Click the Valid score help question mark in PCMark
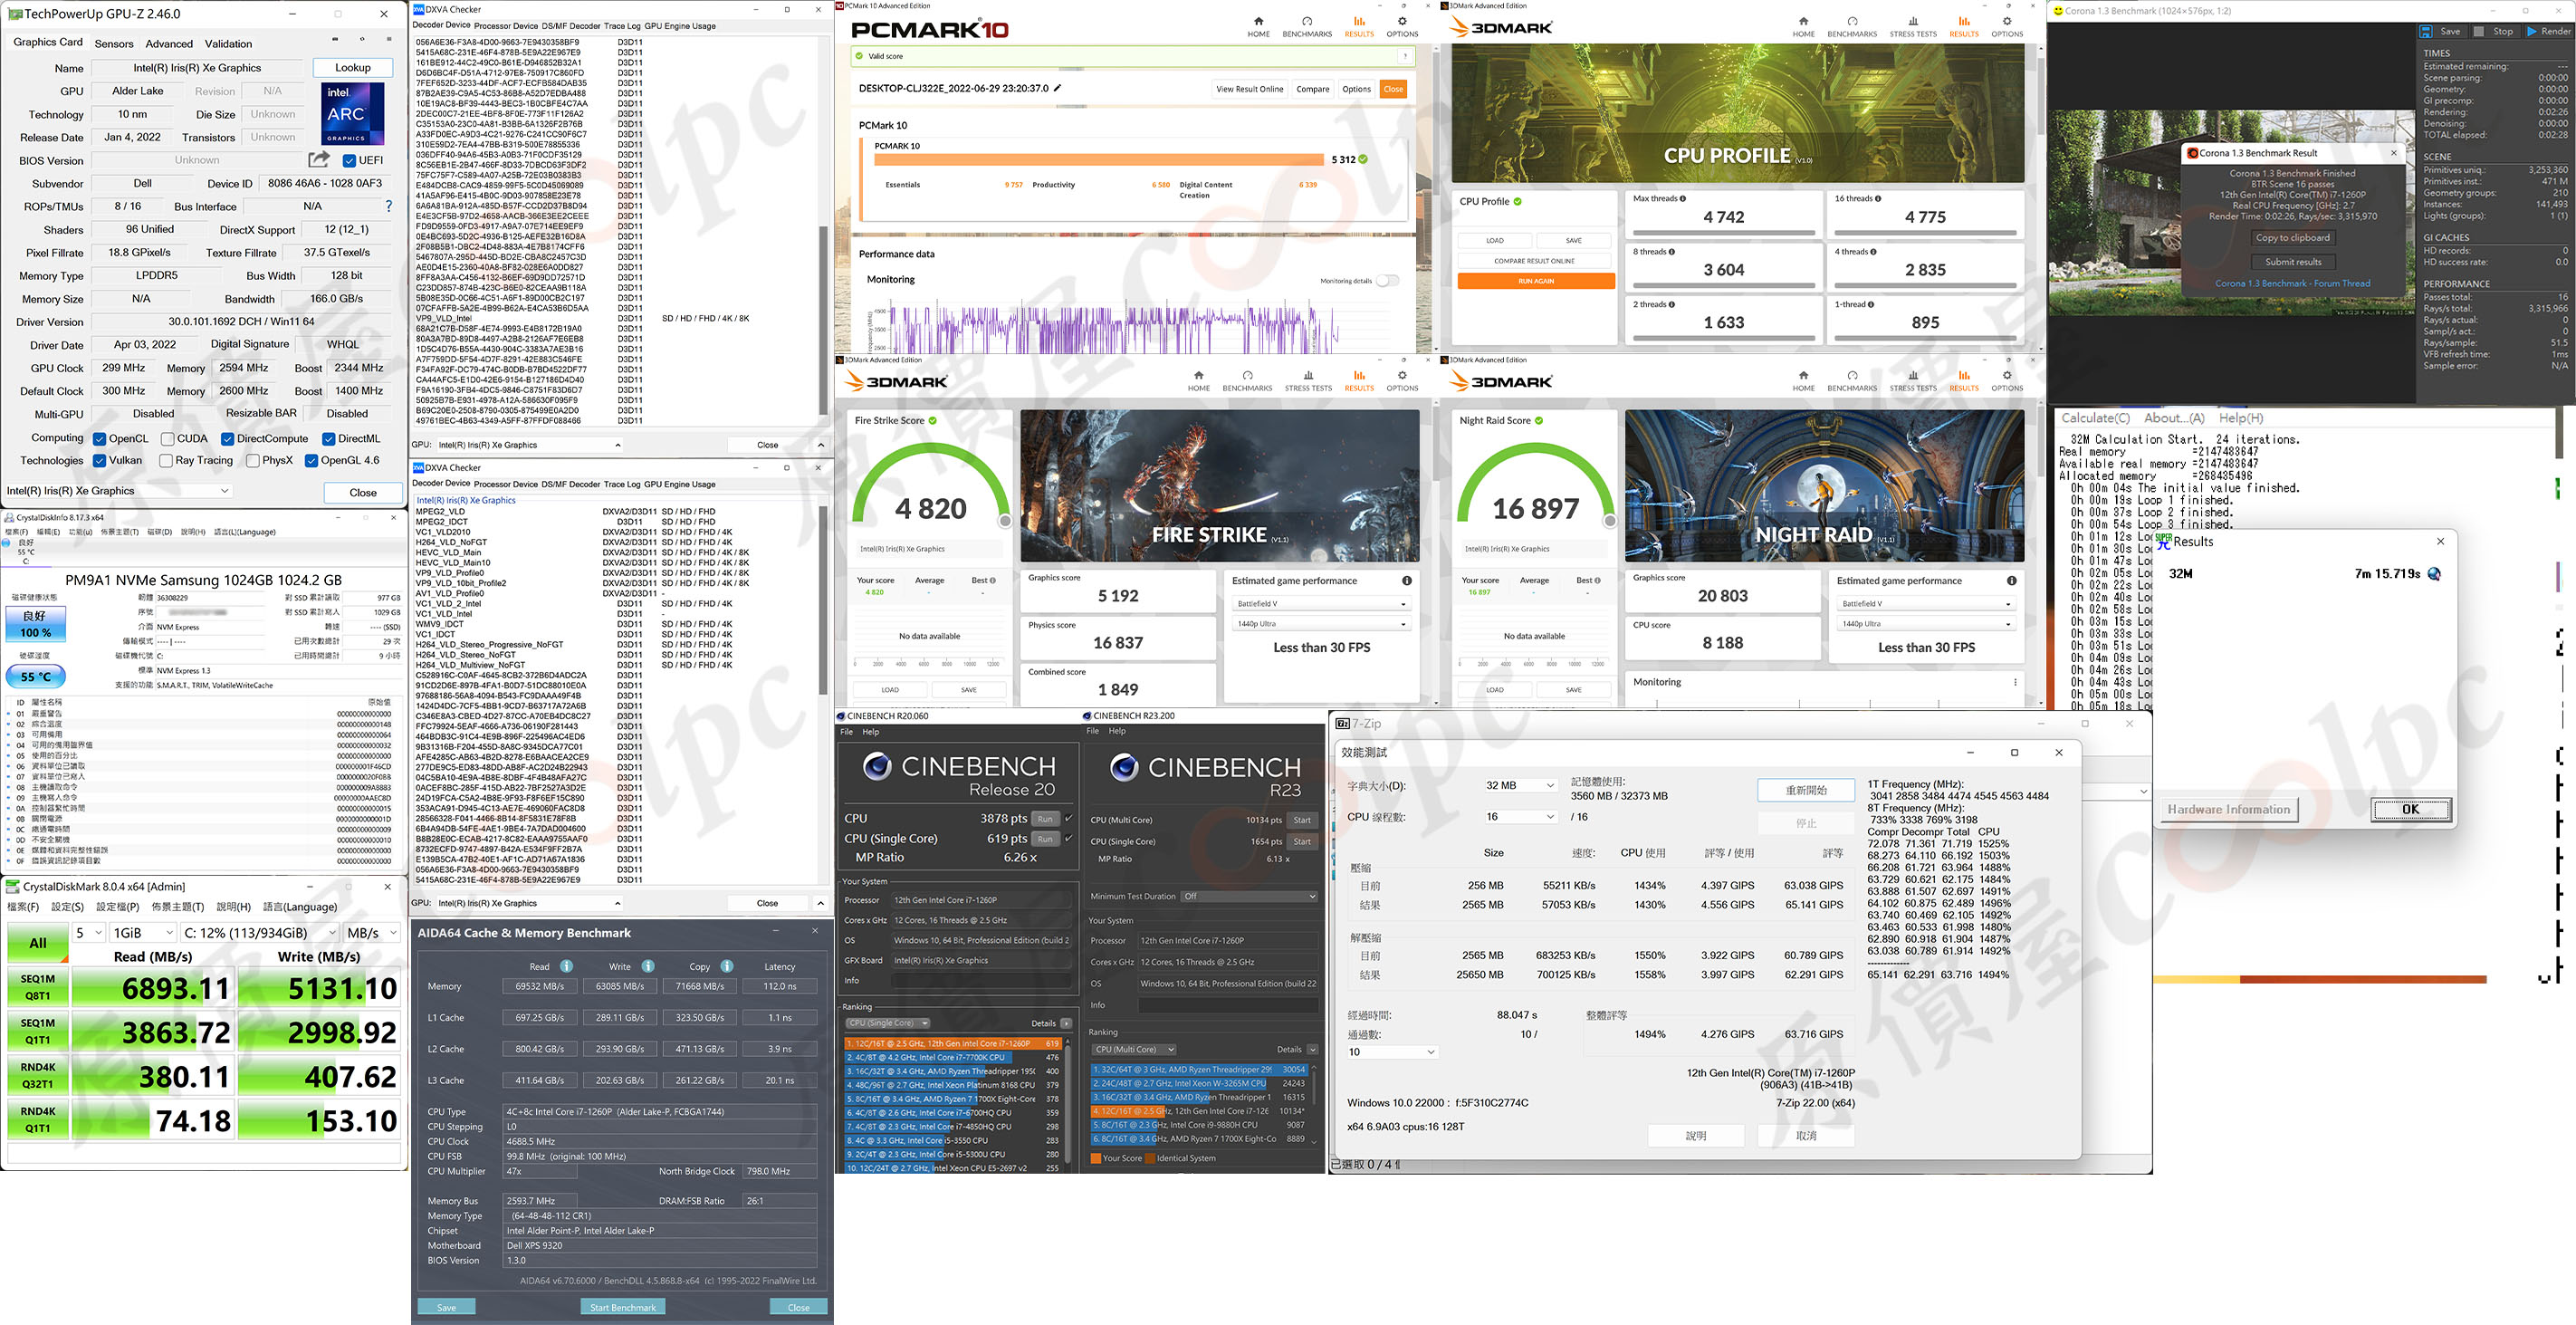Image resolution: width=2576 pixels, height=1325 pixels. [1404, 56]
